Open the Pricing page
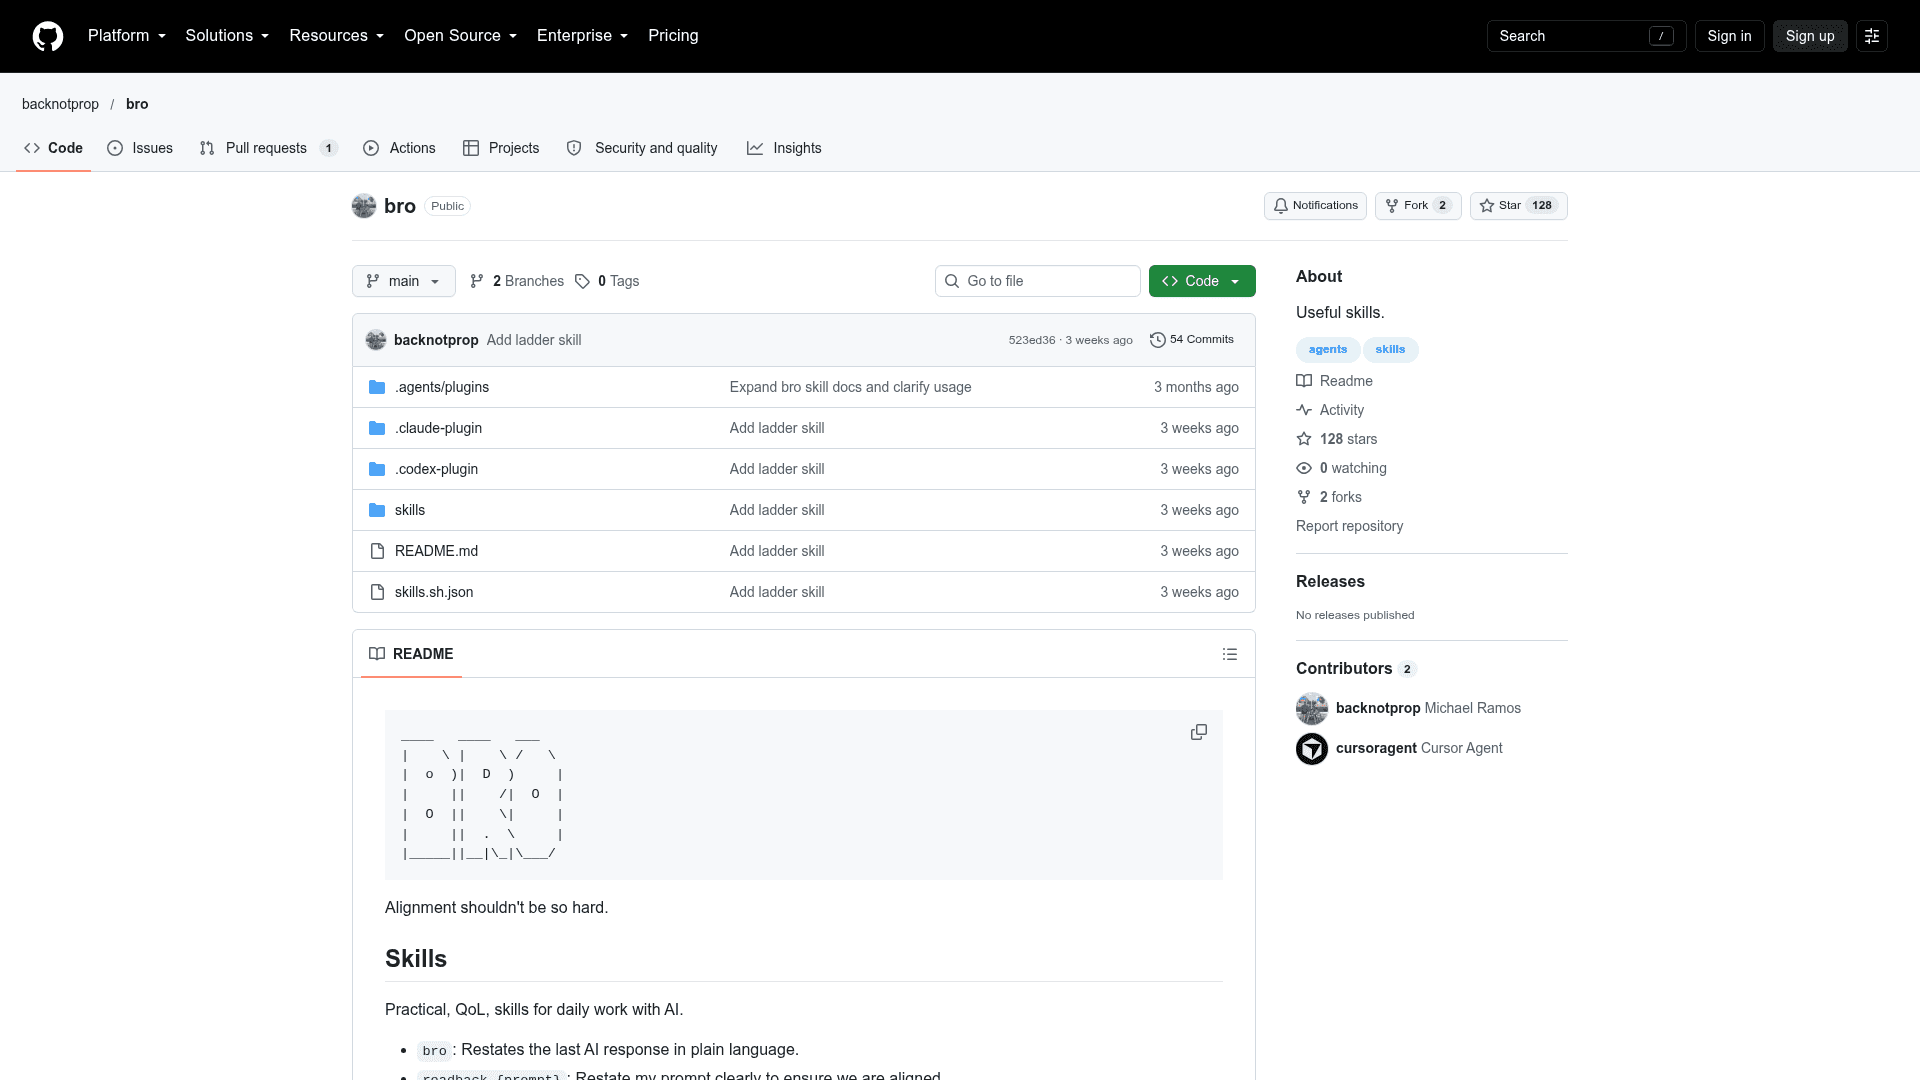Screen dimensions: 1920x1080 coord(673,36)
